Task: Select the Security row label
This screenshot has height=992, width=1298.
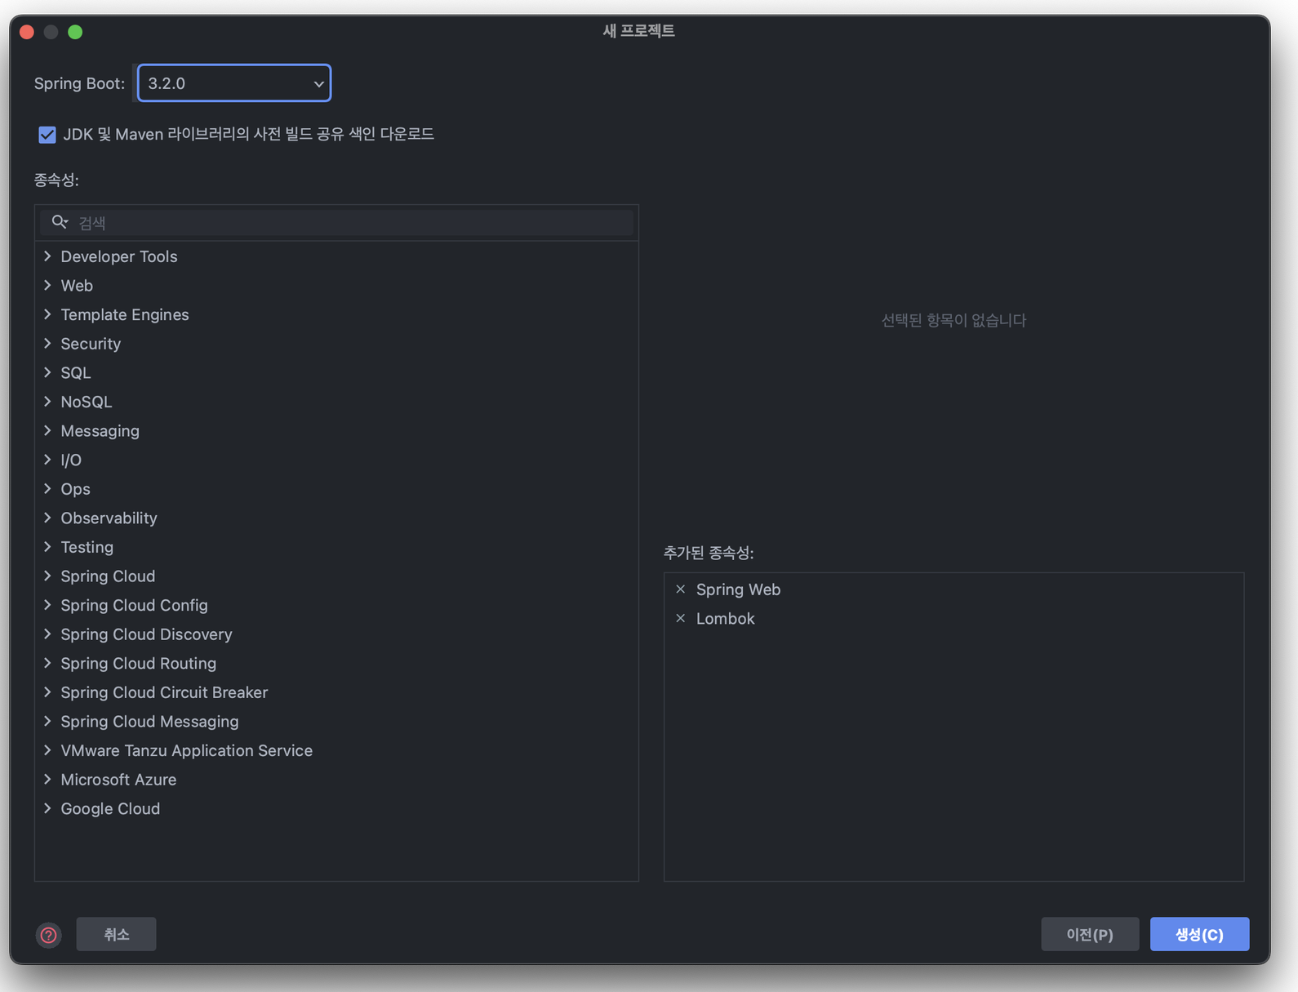Action: click(91, 344)
